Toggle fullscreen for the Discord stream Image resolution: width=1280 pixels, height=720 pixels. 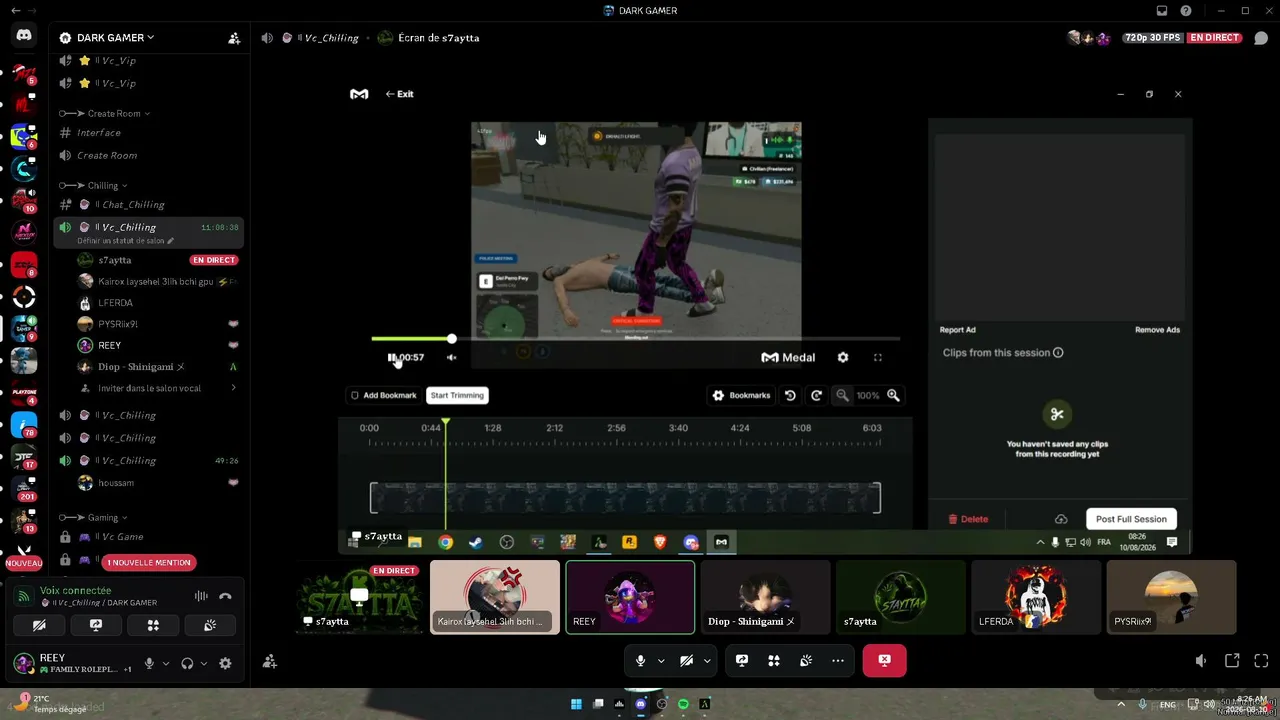[x=1261, y=661]
